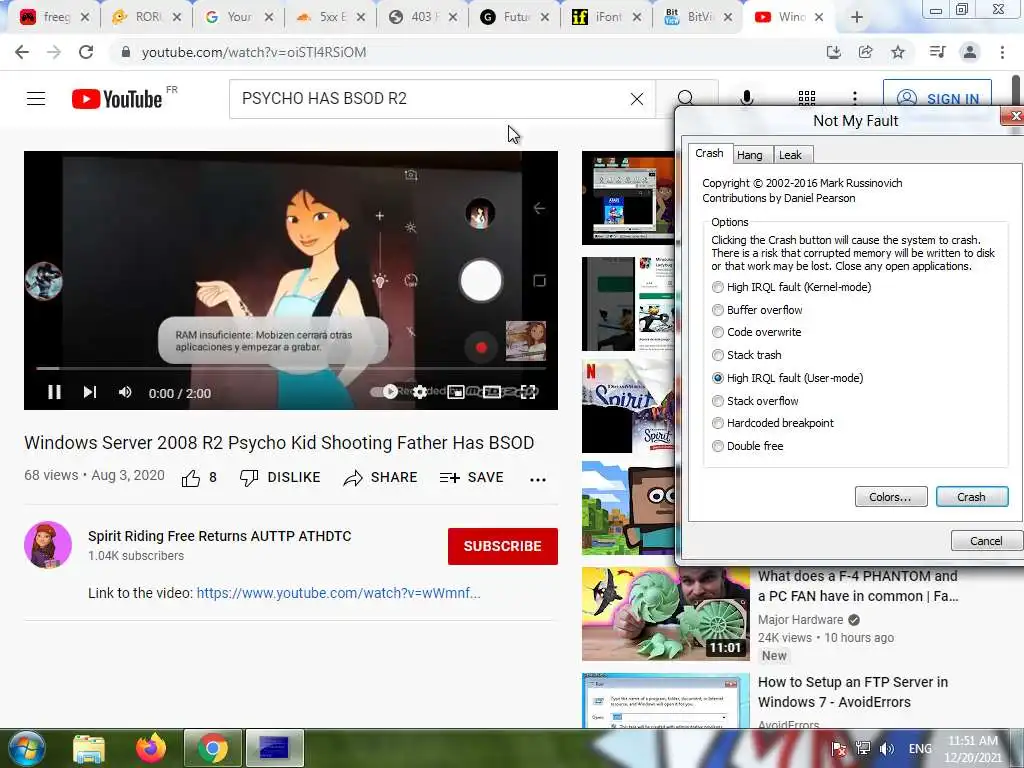Click the taskbar volume speaker icon
The image size is (1024, 768).
887,748
